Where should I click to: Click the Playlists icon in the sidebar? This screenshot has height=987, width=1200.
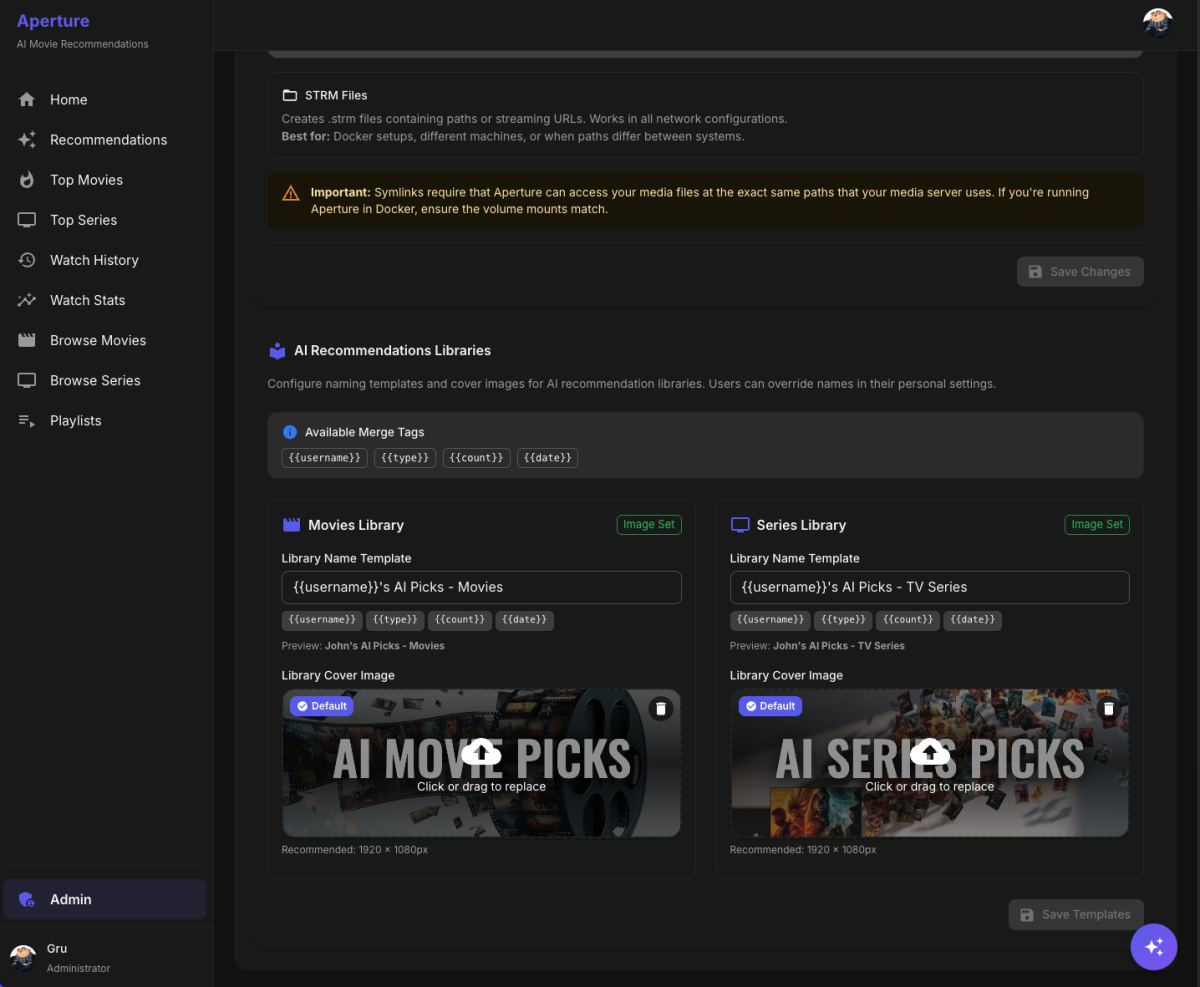26,420
